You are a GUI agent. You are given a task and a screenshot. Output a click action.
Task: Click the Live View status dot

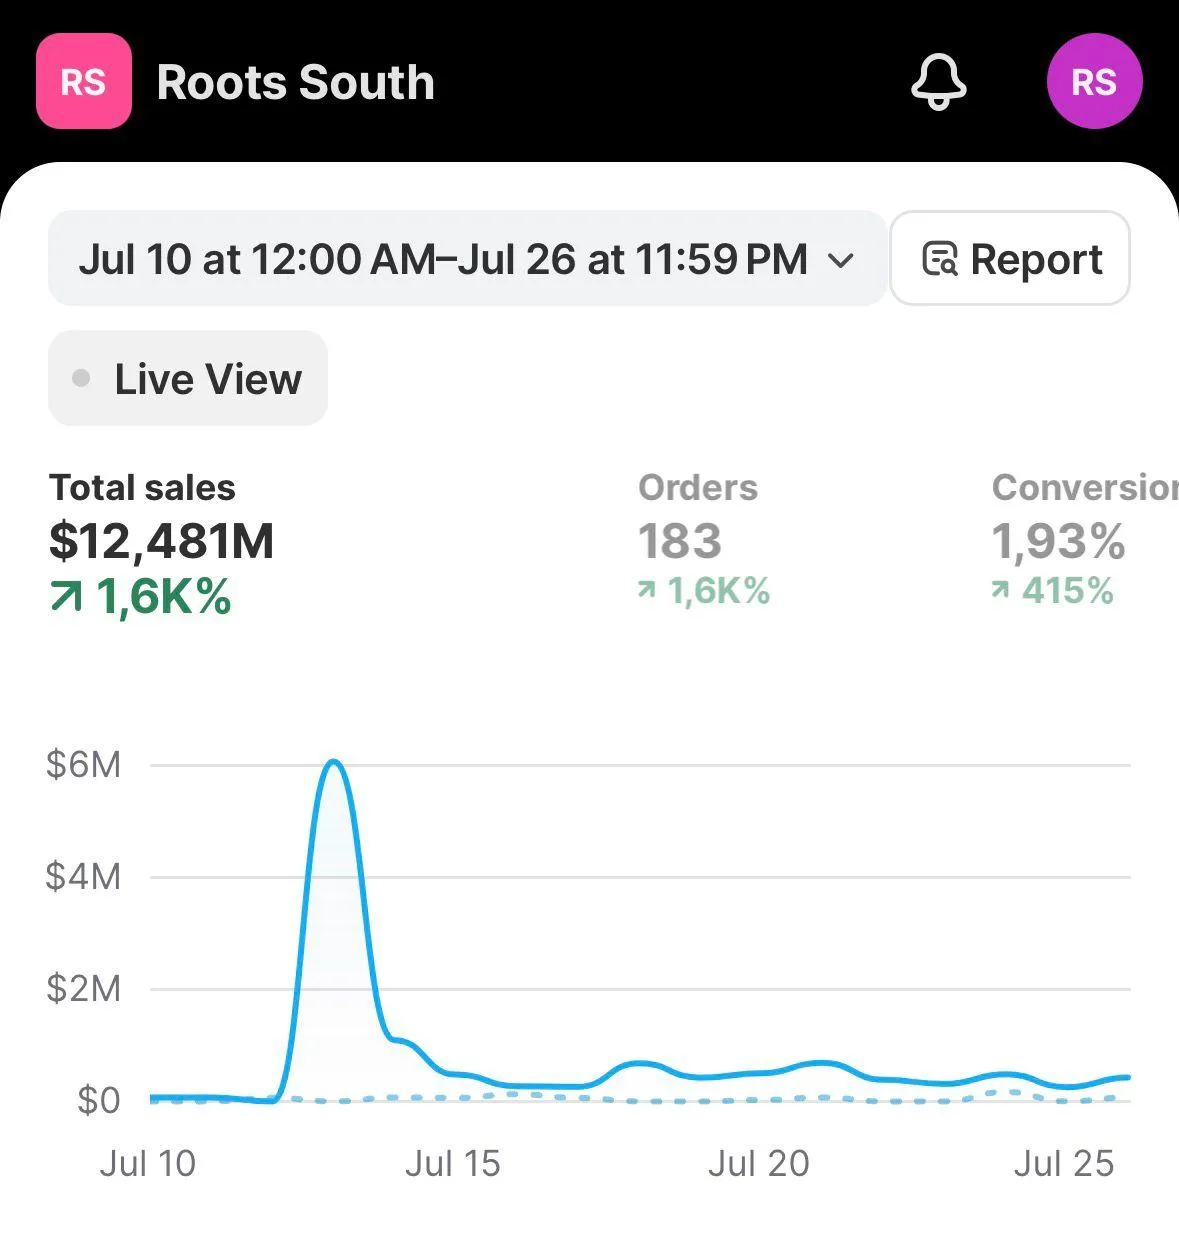click(82, 379)
